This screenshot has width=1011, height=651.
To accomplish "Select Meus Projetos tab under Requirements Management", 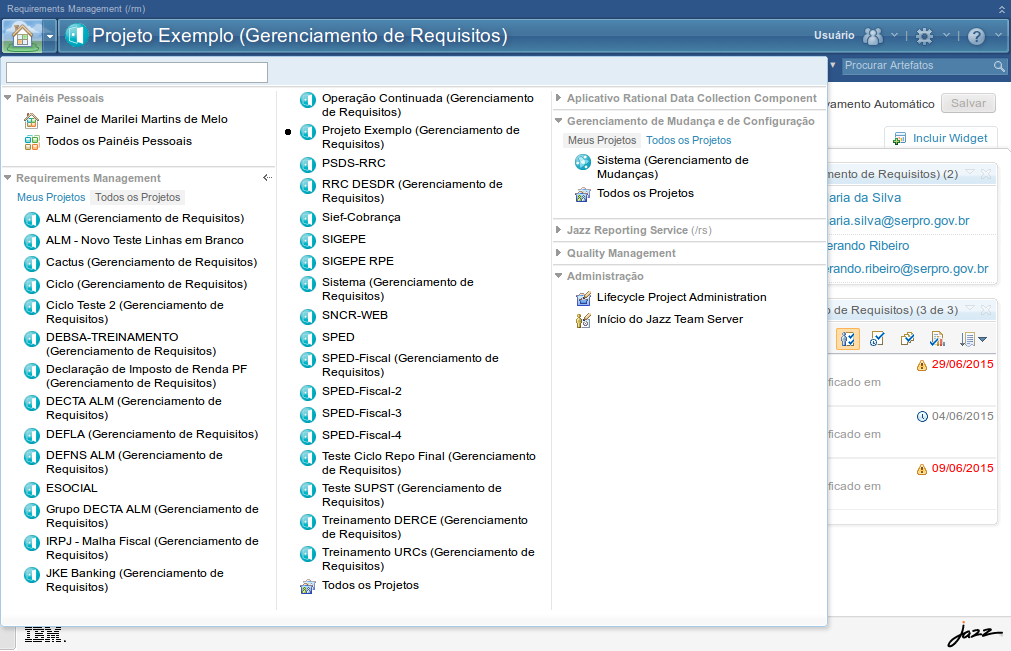I will click(x=51, y=197).
